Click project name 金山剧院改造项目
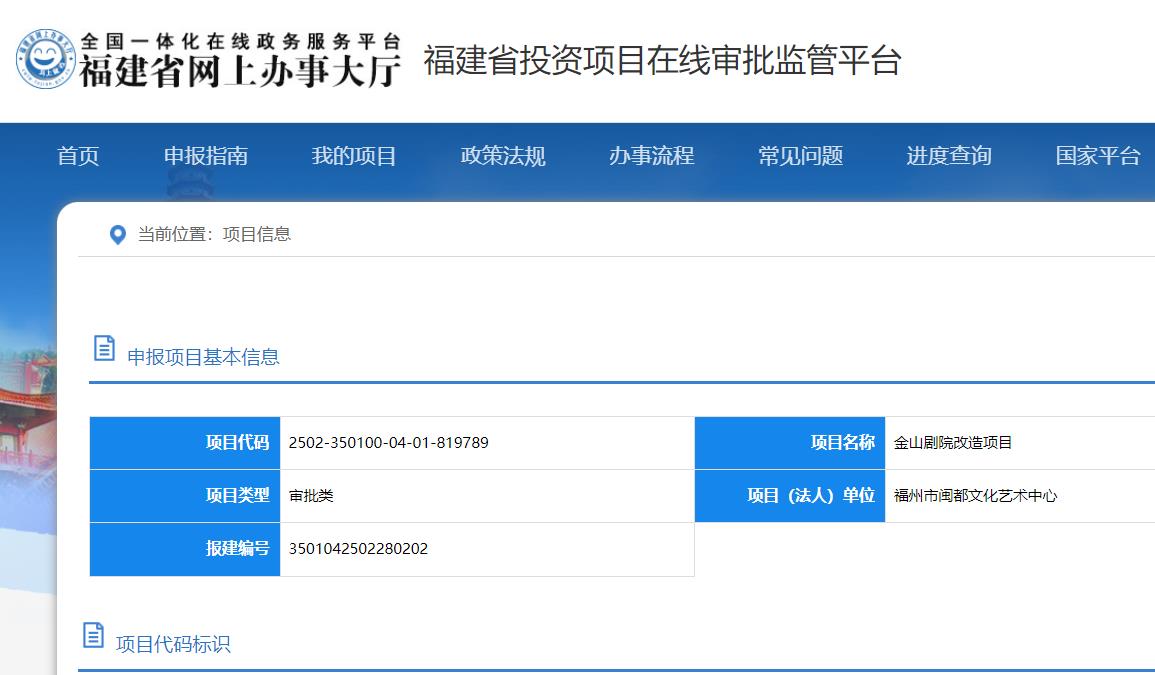This screenshot has width=1155, height=675. click(x=952, y=443)
